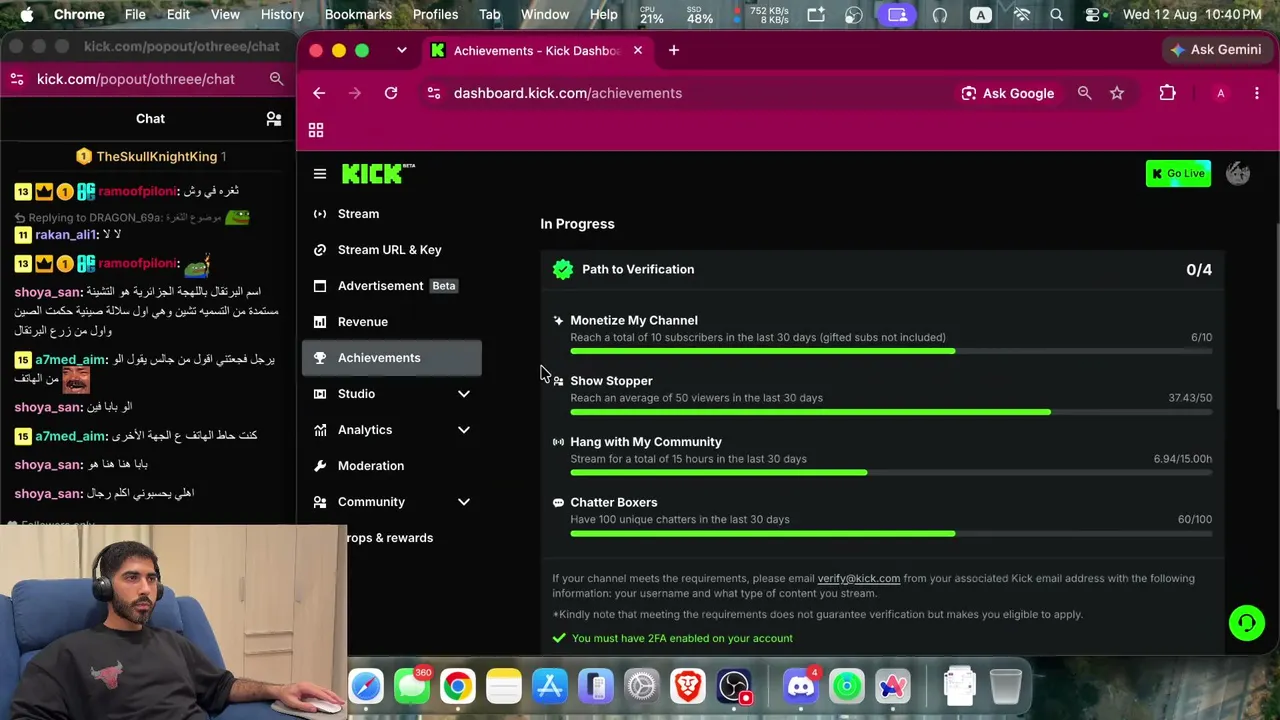The width and height of the screenshot is (1280, 720).
Task: Click the 6.94/15.00h stream hours value
Action: click(1183, 459)
